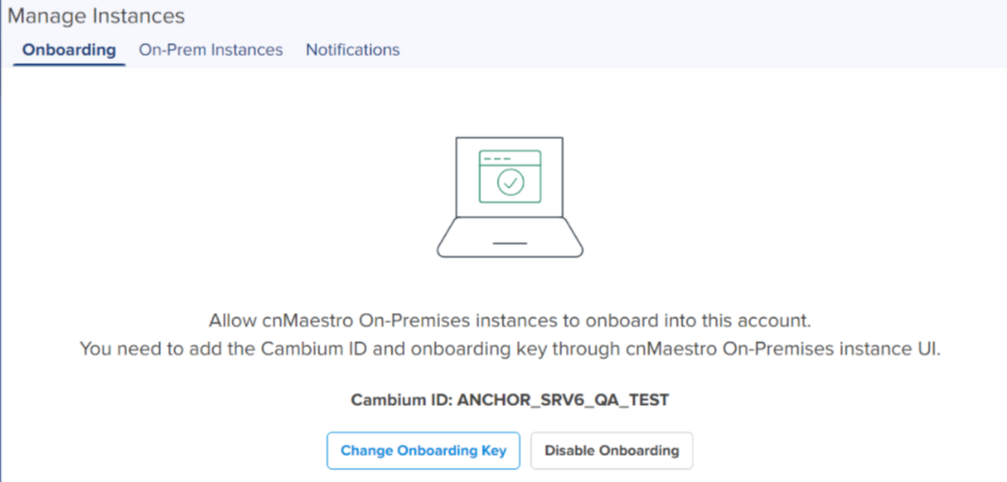
Task: Go to the Notifications tab
Action: click(352, 50)
